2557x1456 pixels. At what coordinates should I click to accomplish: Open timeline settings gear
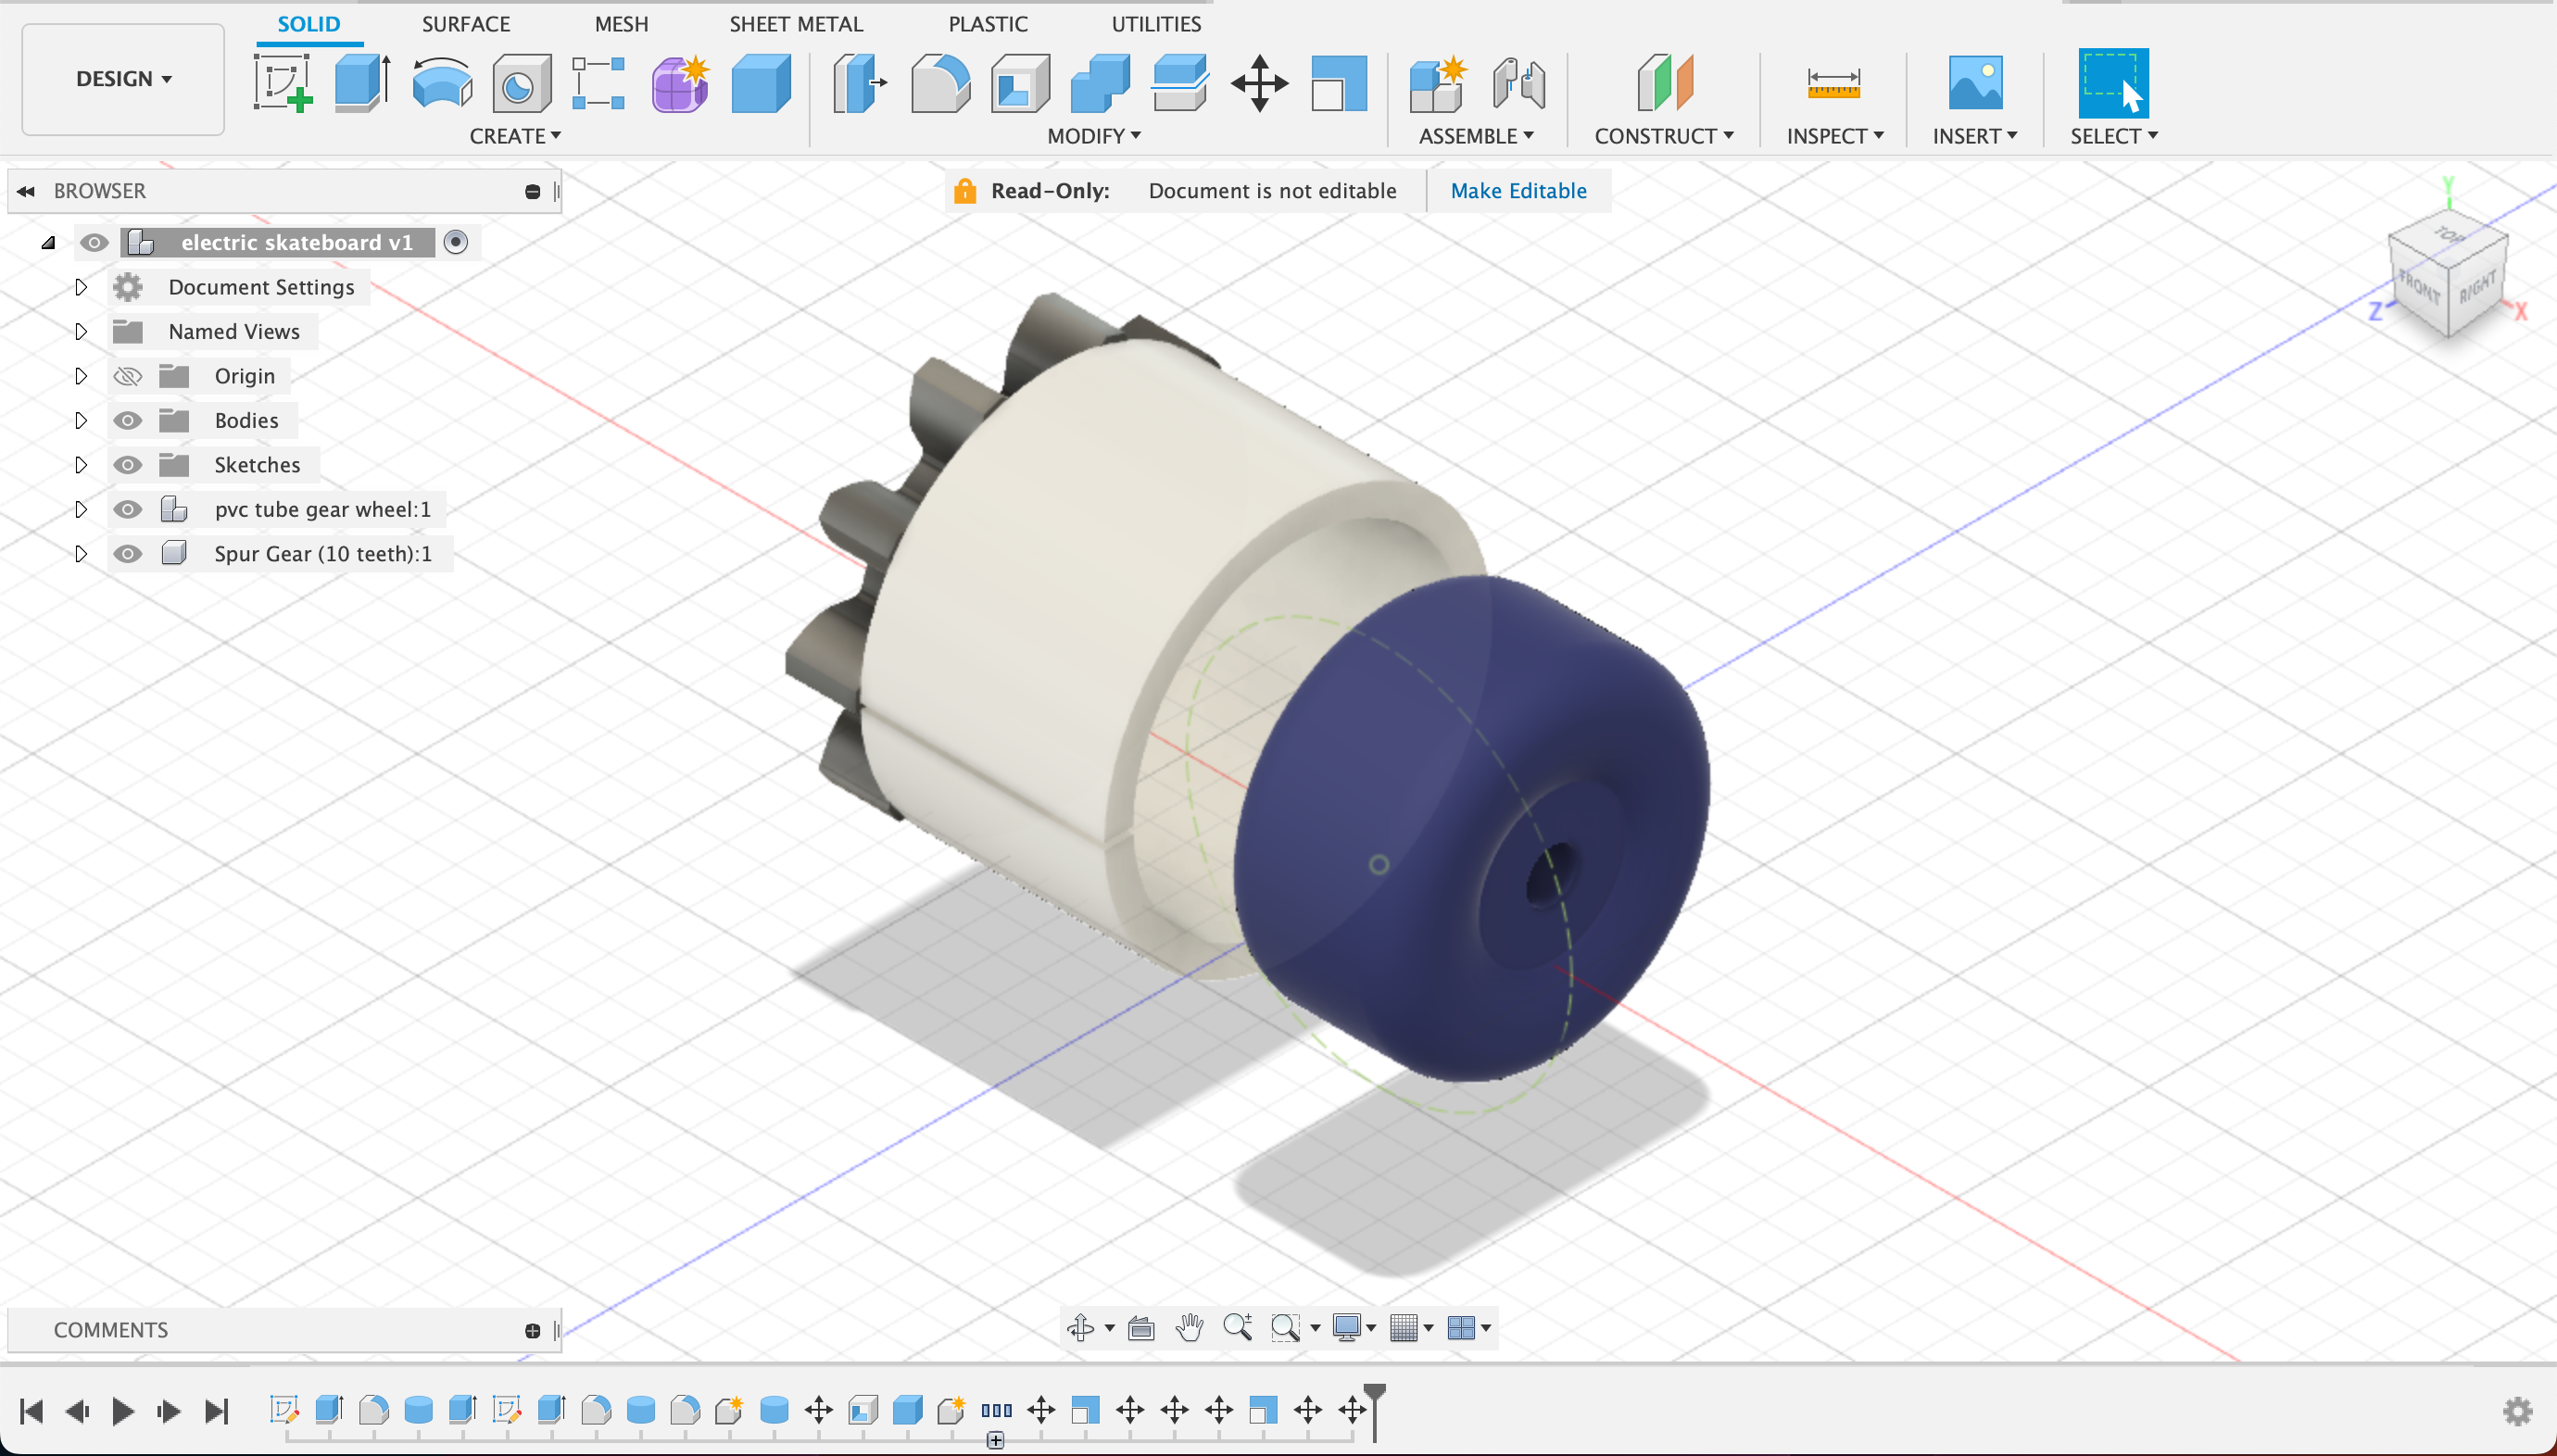point(2517,1411)
